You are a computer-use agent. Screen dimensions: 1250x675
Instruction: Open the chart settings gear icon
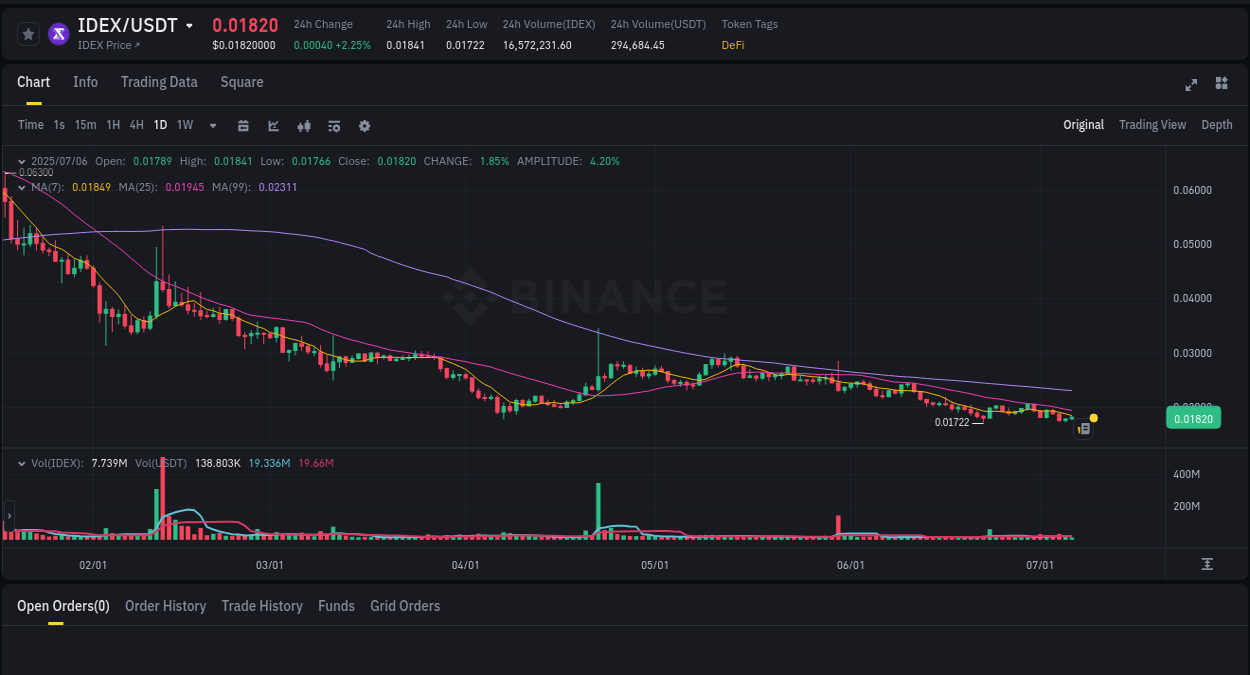(364, 125)
